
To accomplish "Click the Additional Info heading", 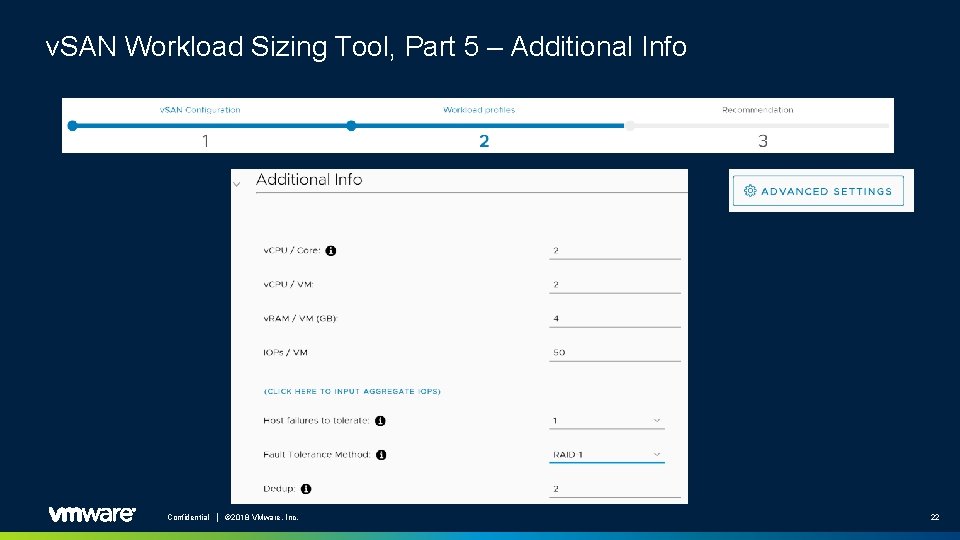I will 309,179.
